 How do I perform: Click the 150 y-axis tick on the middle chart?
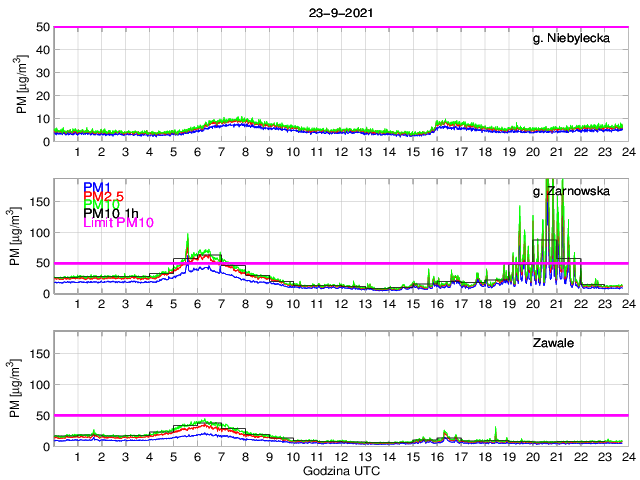pyautogui.click(x=39, y=201)
